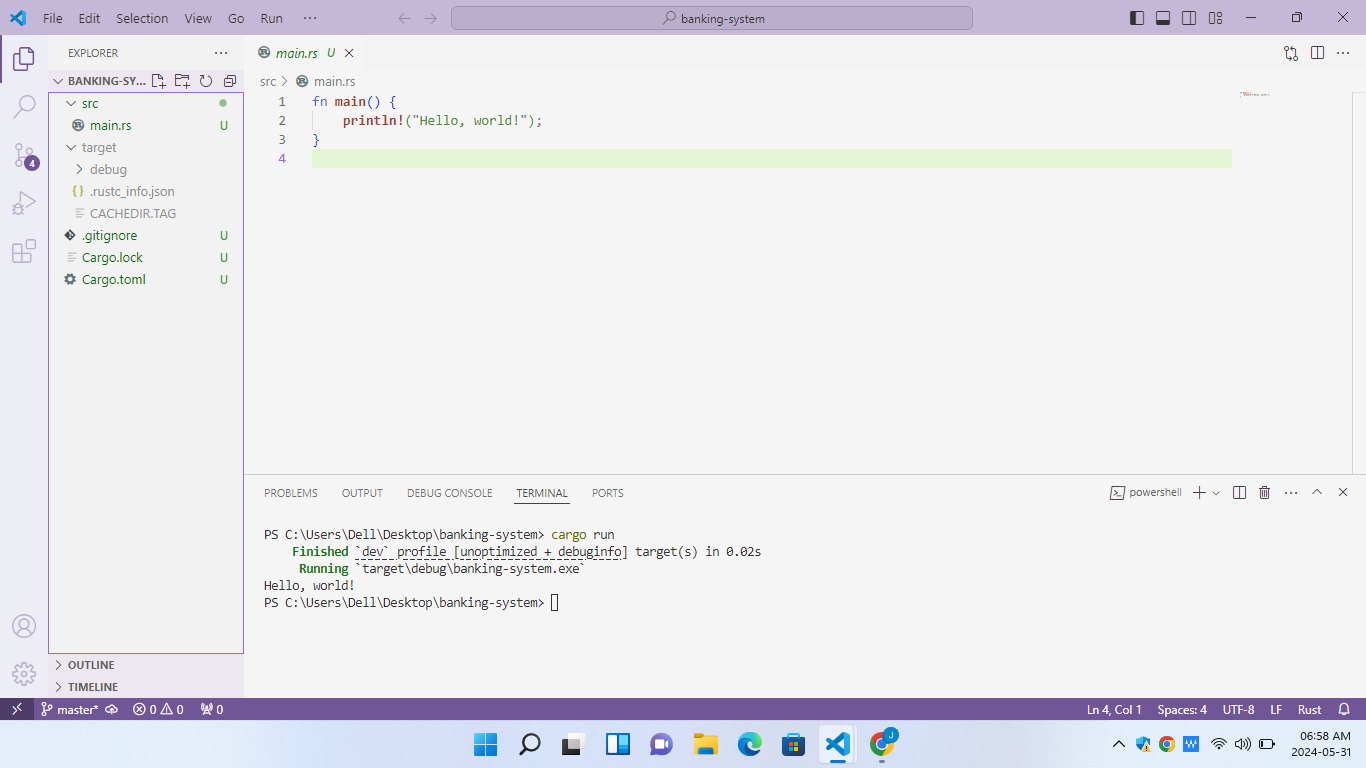Kill terminal using the trash icon
The image size is (1366, 768).
pyautogui.click(x=1264, y=493)
